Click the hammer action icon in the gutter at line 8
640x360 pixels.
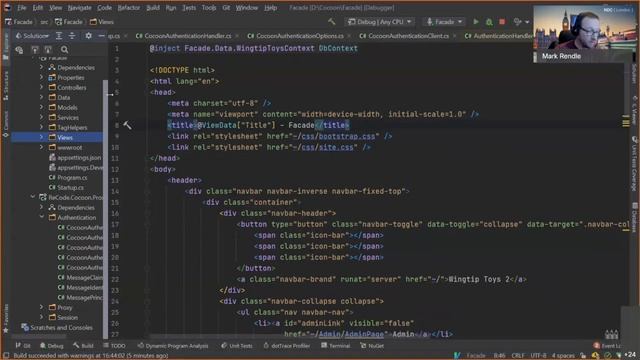pos(127,125)
